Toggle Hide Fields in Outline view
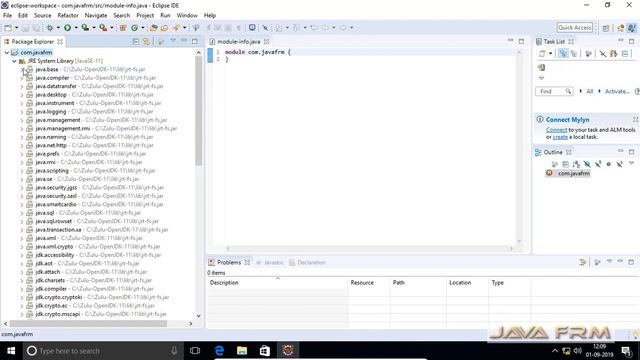640x360 pixels. coord(587,164)
